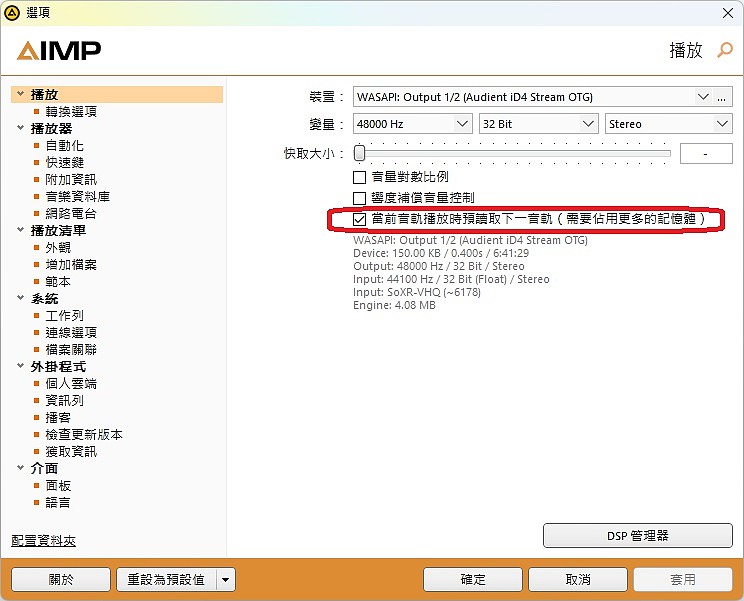Collapse the 系統 tree section
The image size is (744, 601).
pos(20,298)
